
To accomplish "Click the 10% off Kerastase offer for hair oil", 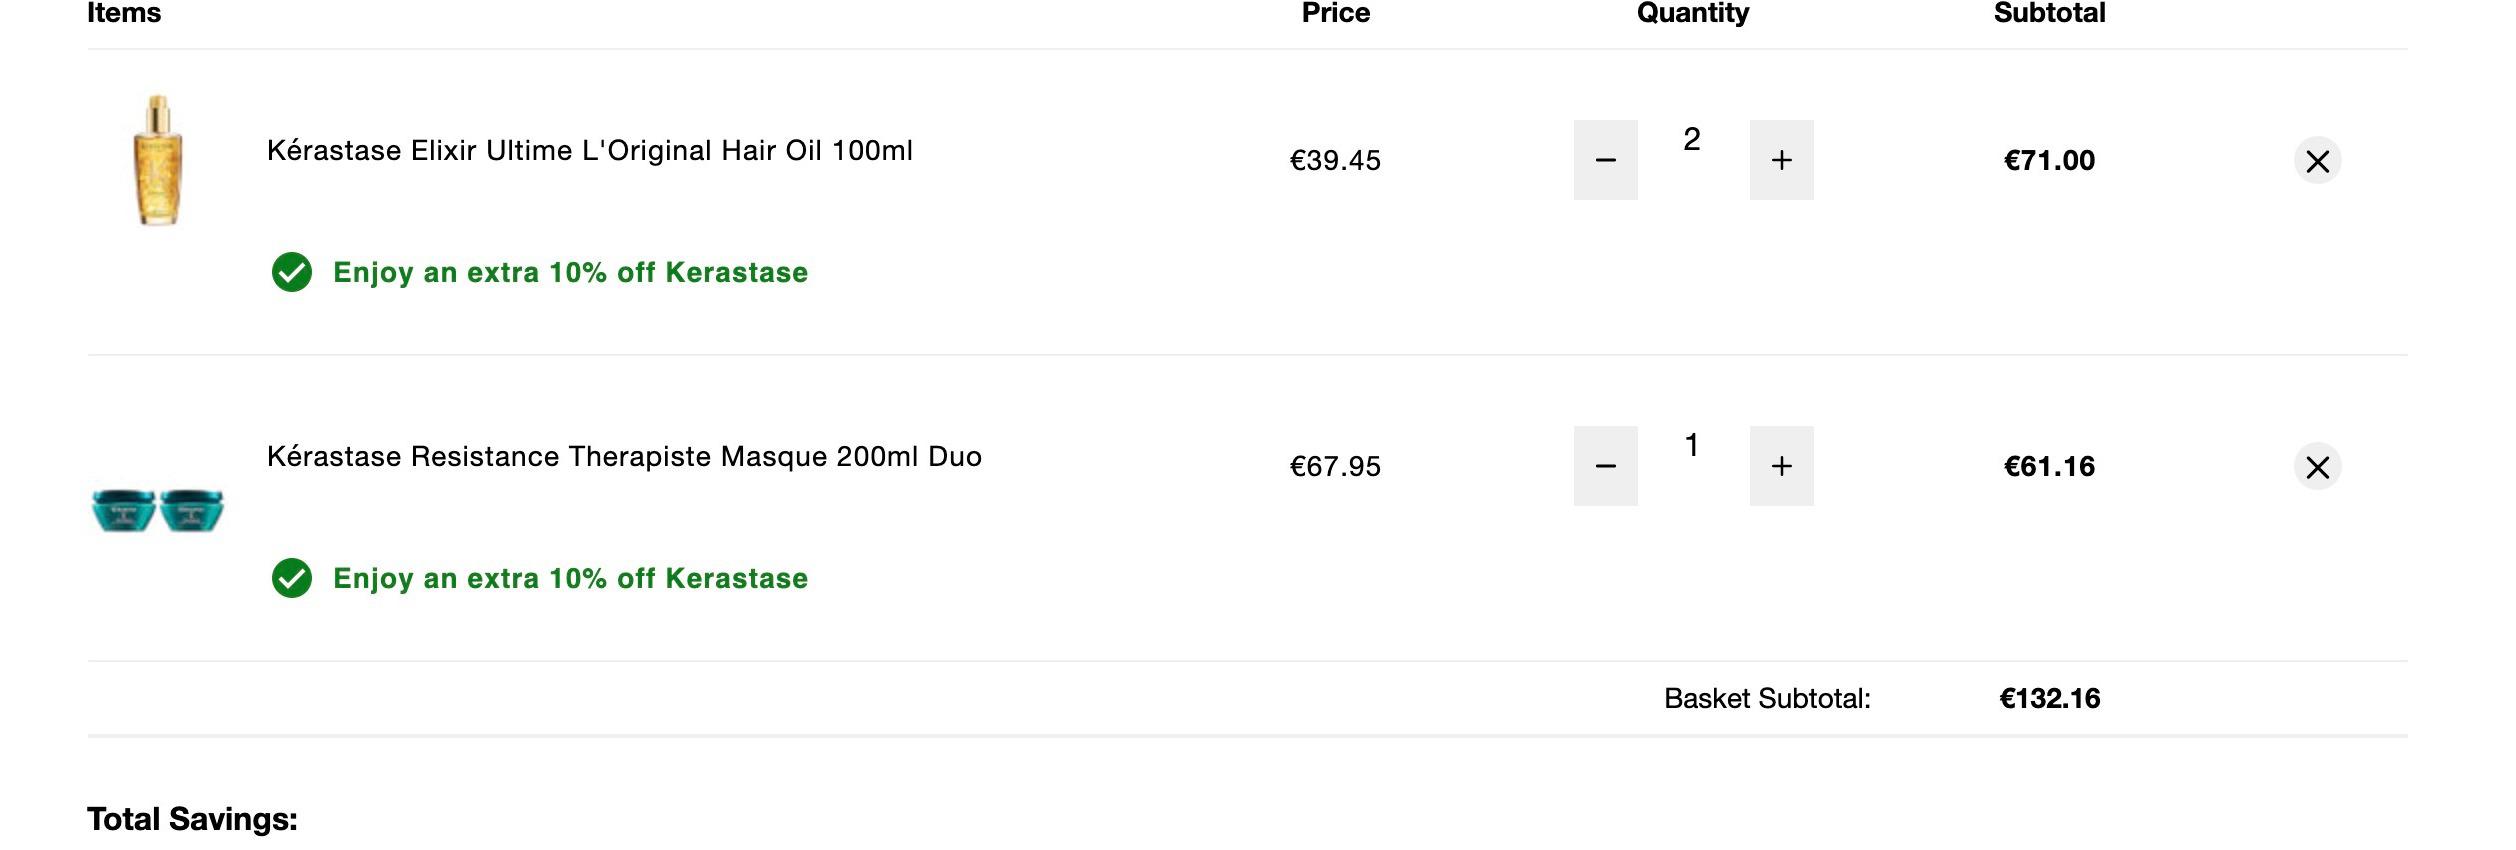I will (570, 272).
